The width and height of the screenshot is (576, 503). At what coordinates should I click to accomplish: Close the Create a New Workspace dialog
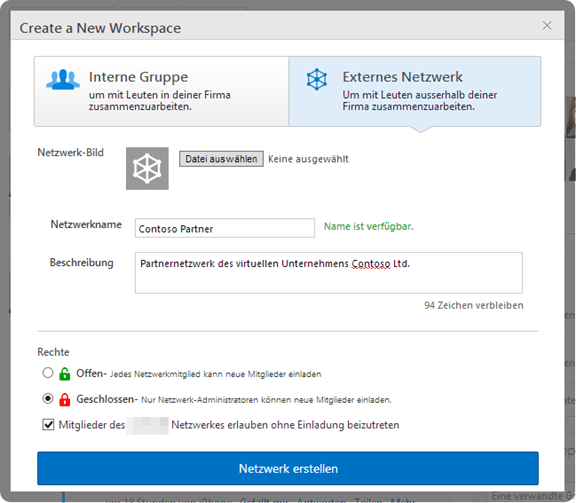point(547,25)
